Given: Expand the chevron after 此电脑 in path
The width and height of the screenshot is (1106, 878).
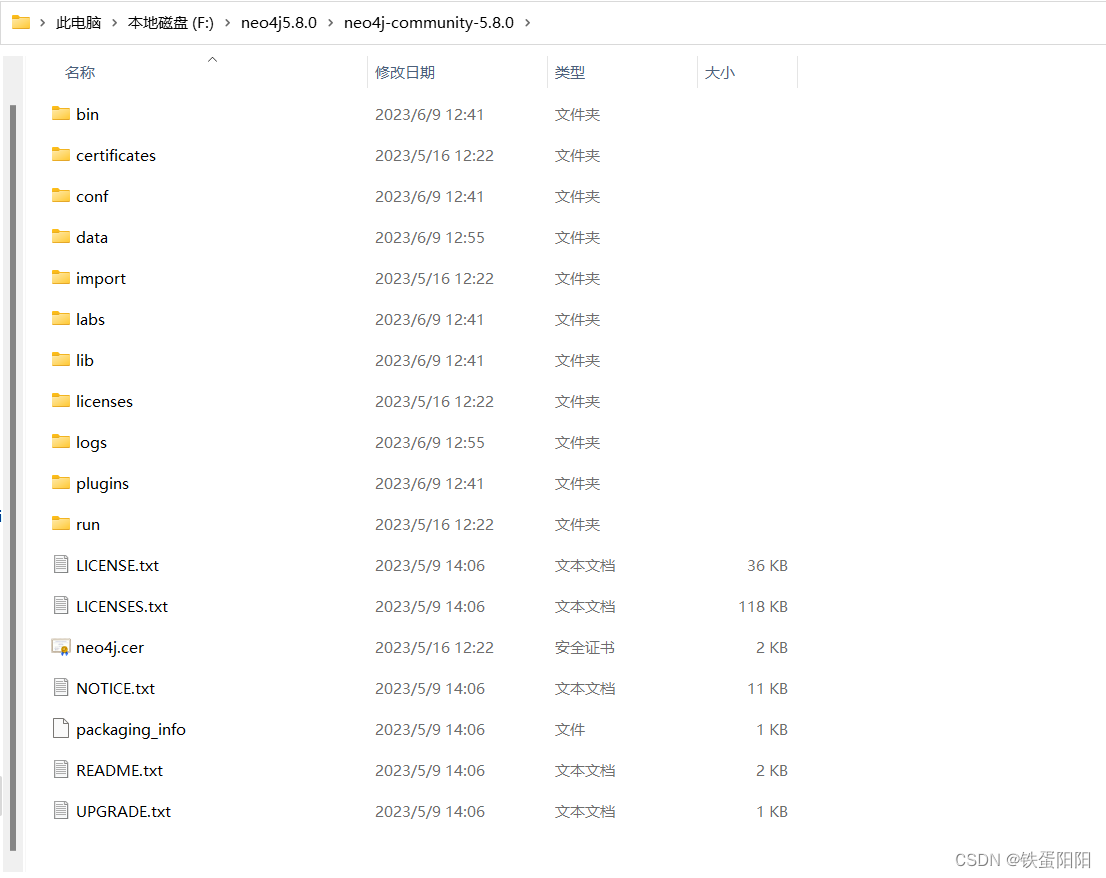Looking at the screenshot, I should pyautogui.click(x=114, y=23).
